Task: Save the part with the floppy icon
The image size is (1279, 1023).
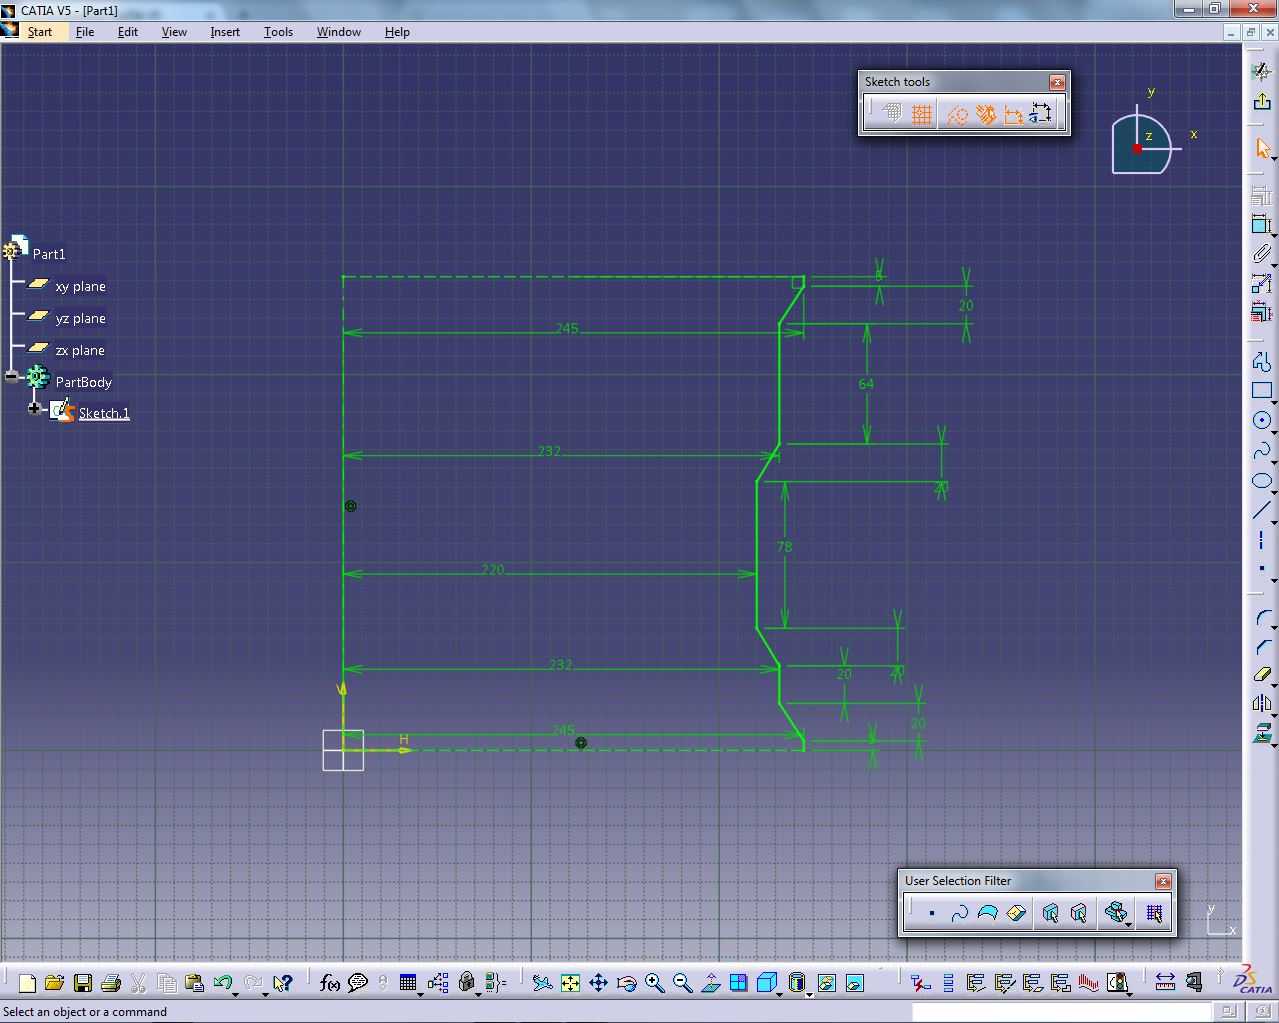Action: coord(82,983)
